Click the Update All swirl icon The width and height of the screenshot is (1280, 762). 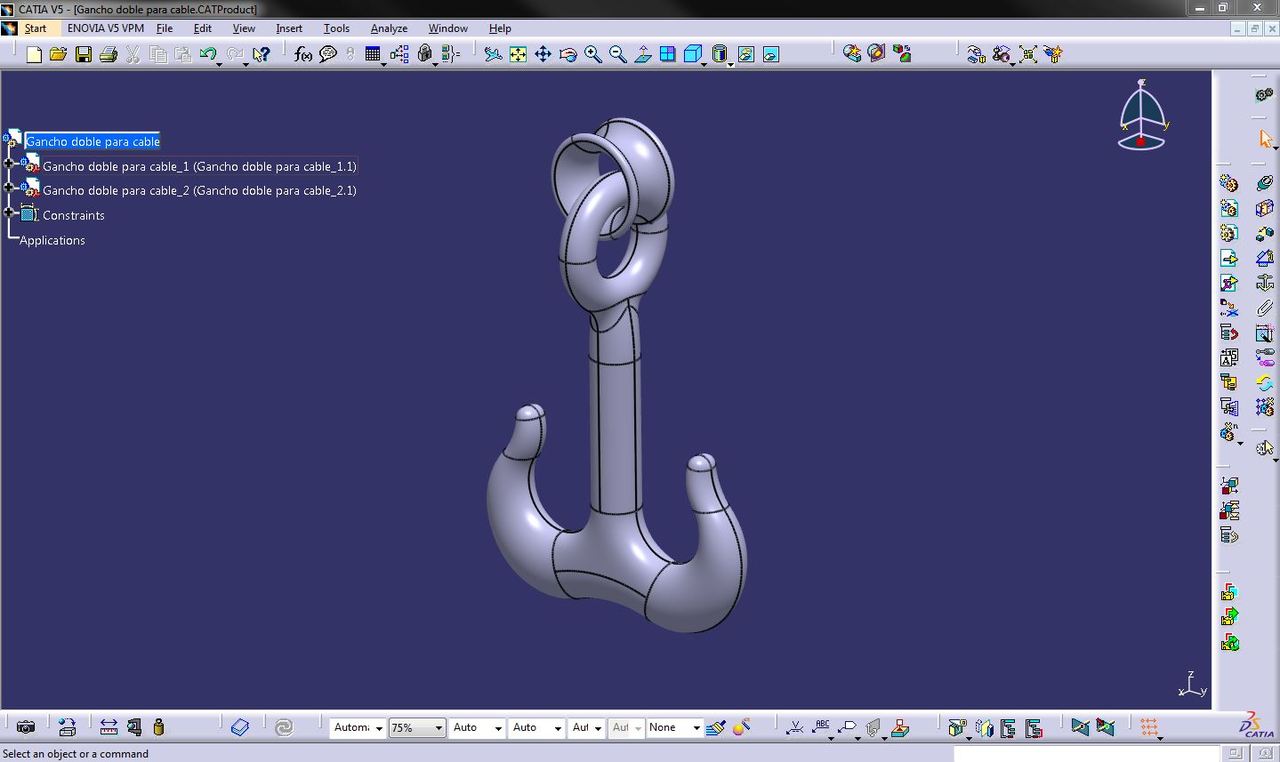click(284, 727)
